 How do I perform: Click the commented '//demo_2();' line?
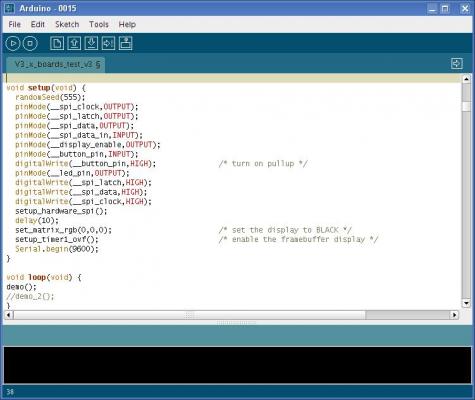(x=30, y=296)
